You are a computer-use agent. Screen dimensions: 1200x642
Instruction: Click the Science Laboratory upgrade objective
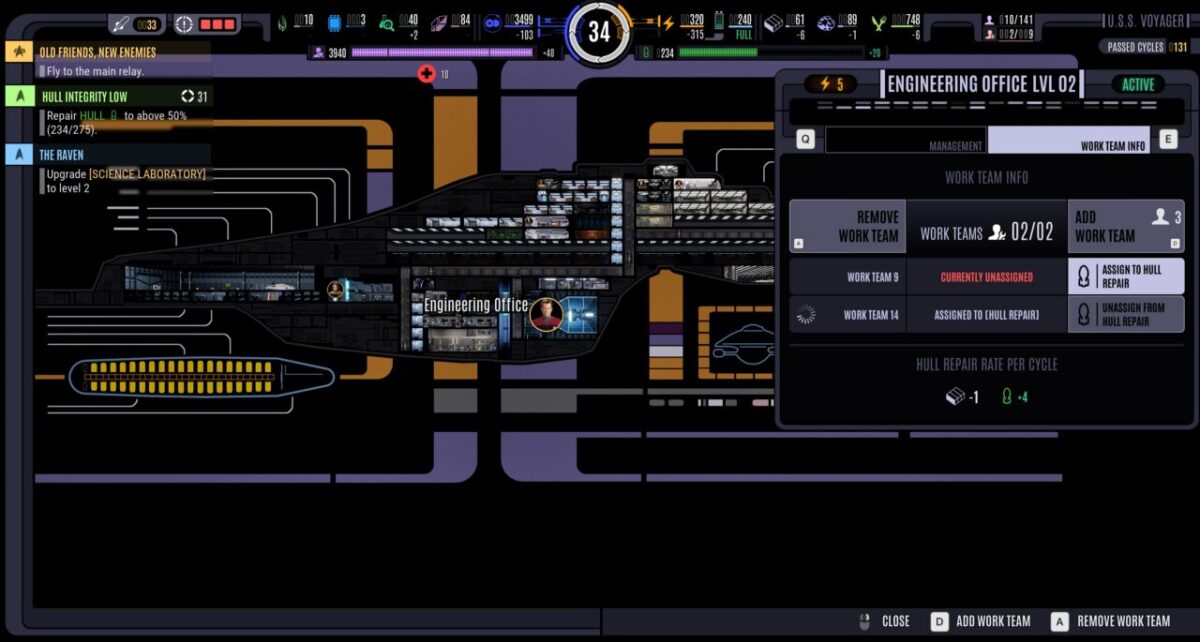pyautogui.click(x=126, y=180)
